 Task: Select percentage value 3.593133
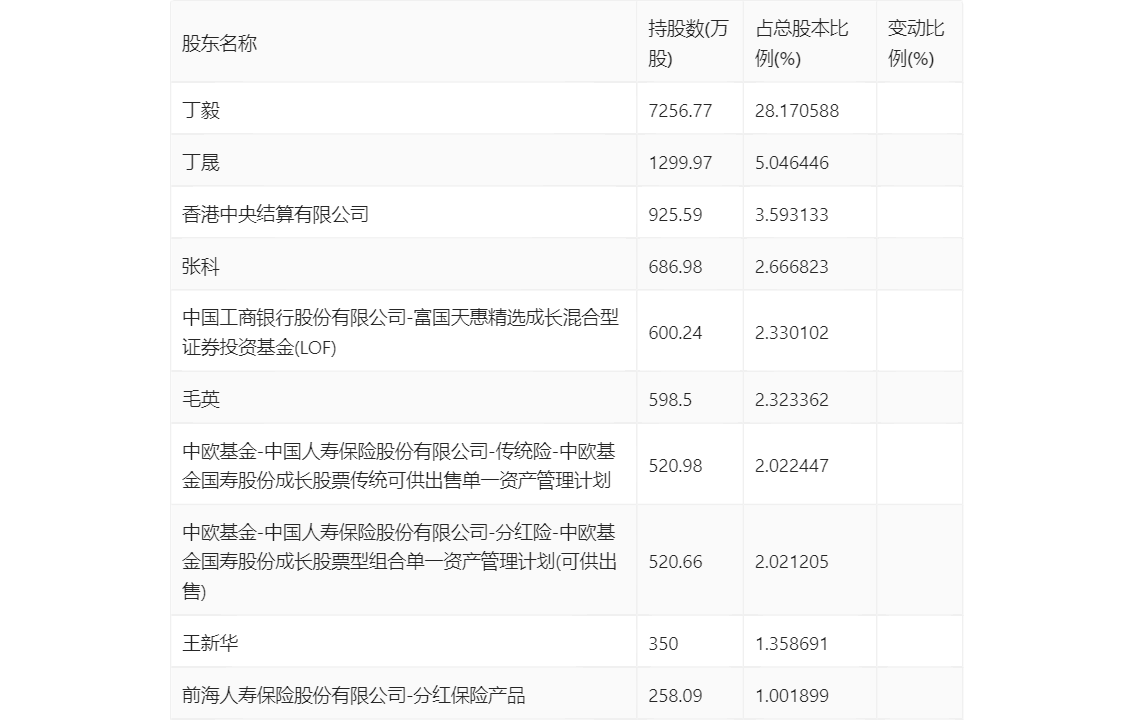792,215
